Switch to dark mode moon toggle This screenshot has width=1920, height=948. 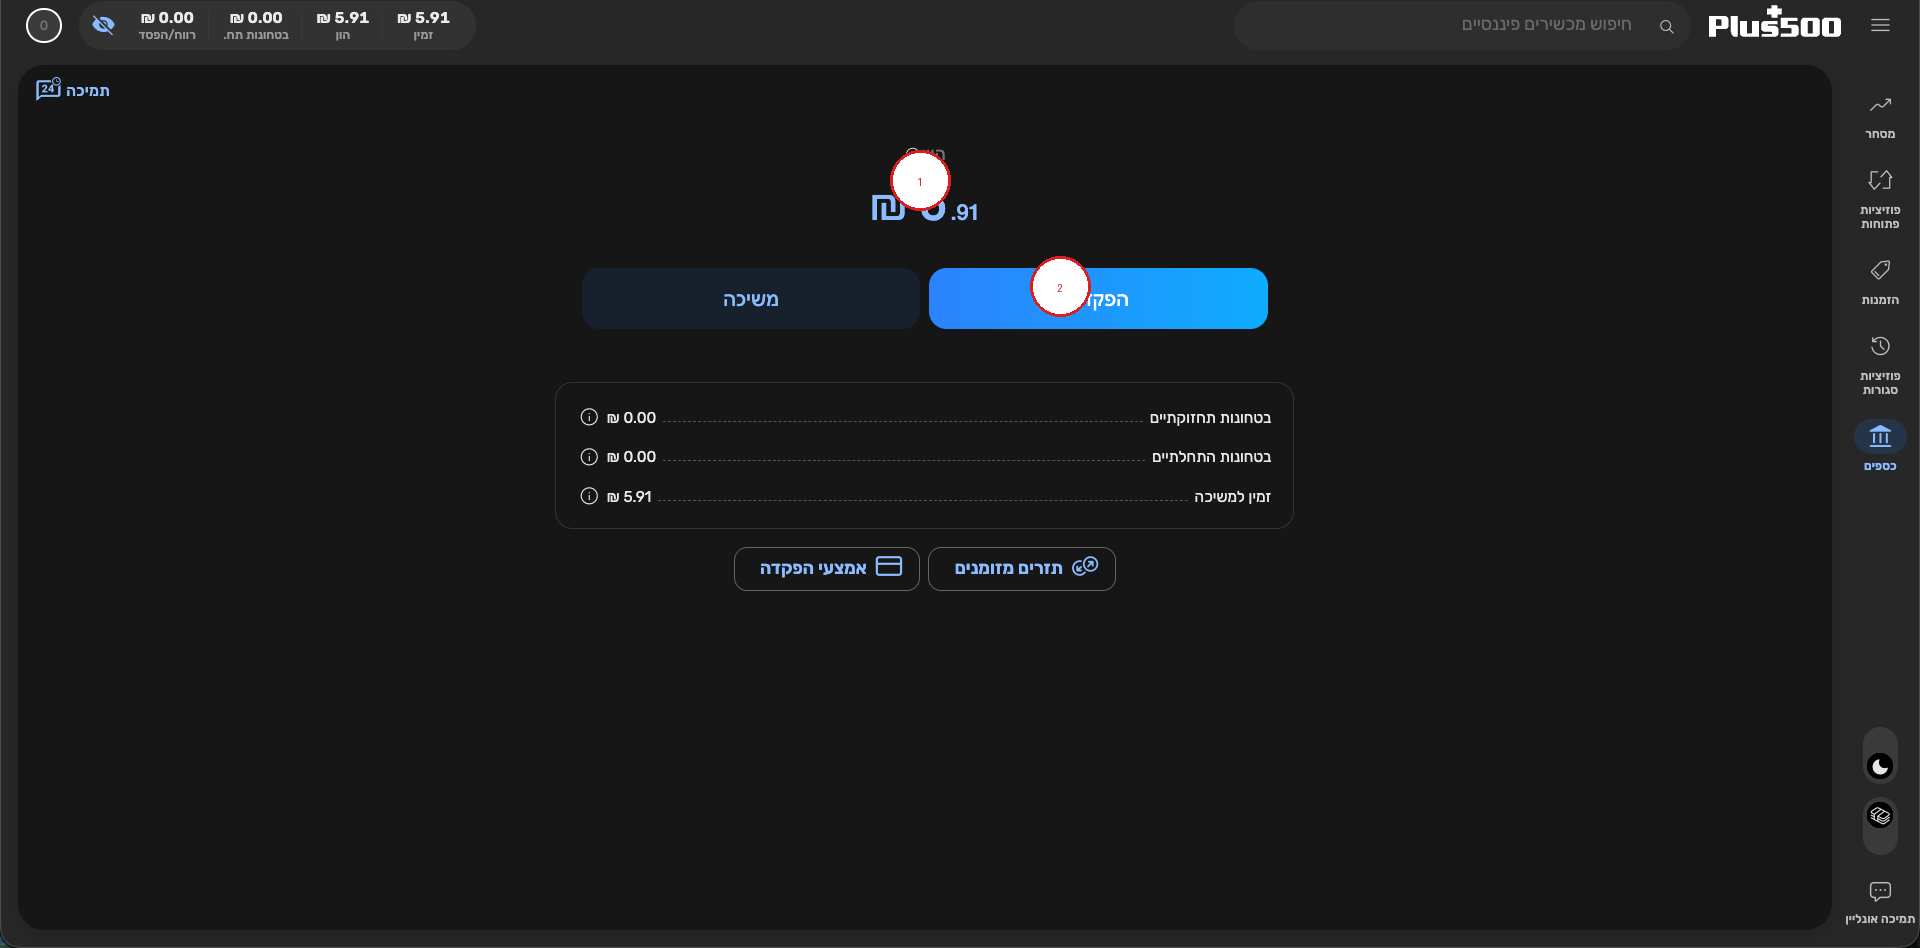[1880, 766]
